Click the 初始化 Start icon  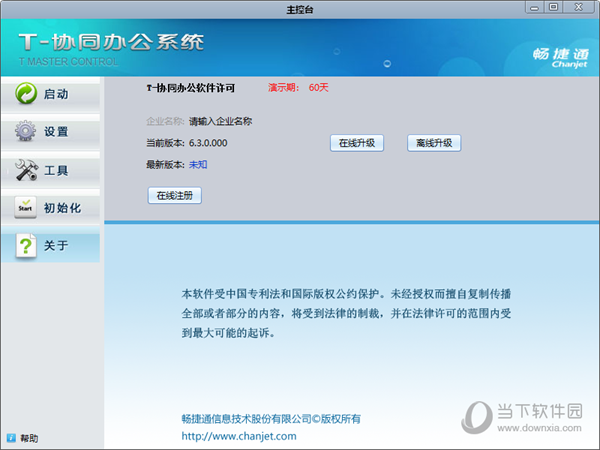25,207
